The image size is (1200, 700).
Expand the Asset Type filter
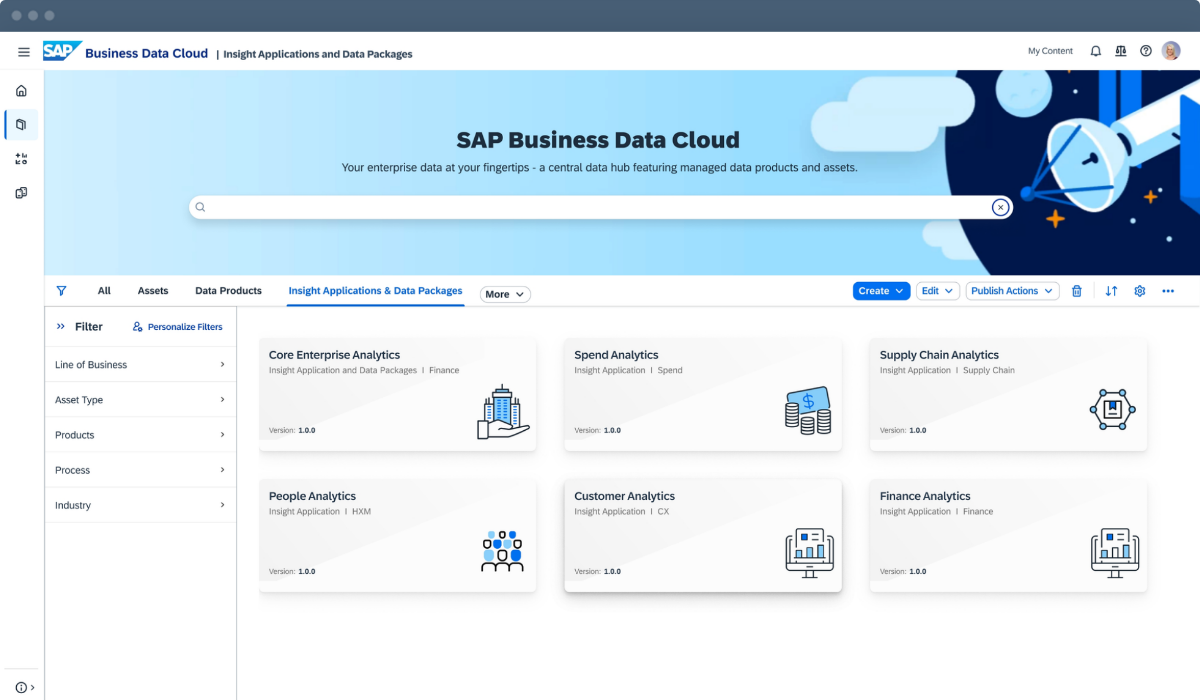pos(140,400)
